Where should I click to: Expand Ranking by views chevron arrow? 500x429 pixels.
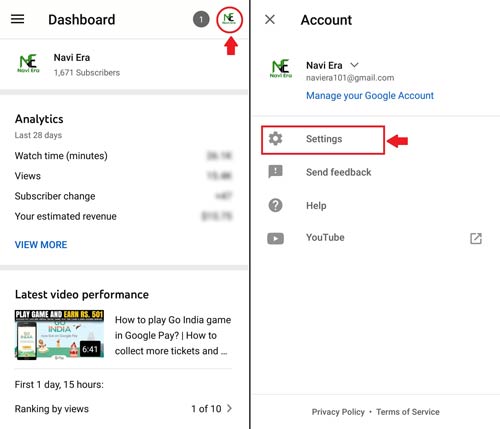point(229,408)
